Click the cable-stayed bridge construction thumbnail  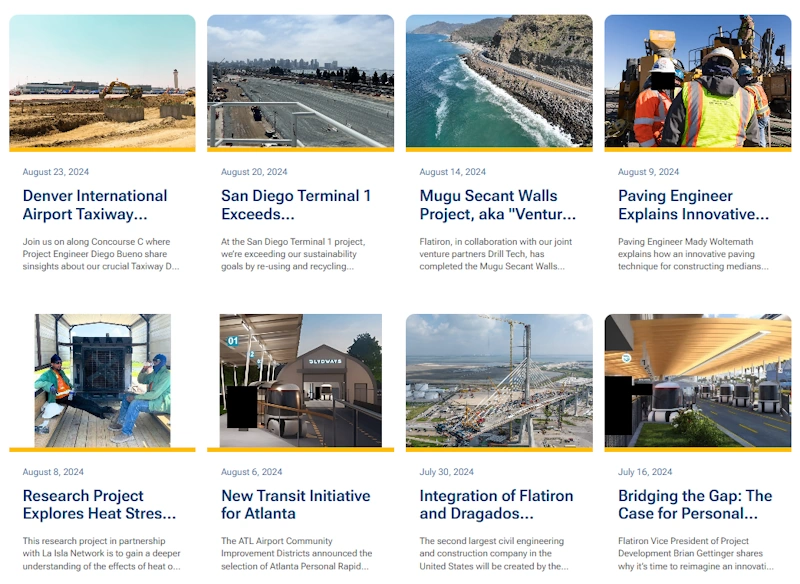[499, 380]
